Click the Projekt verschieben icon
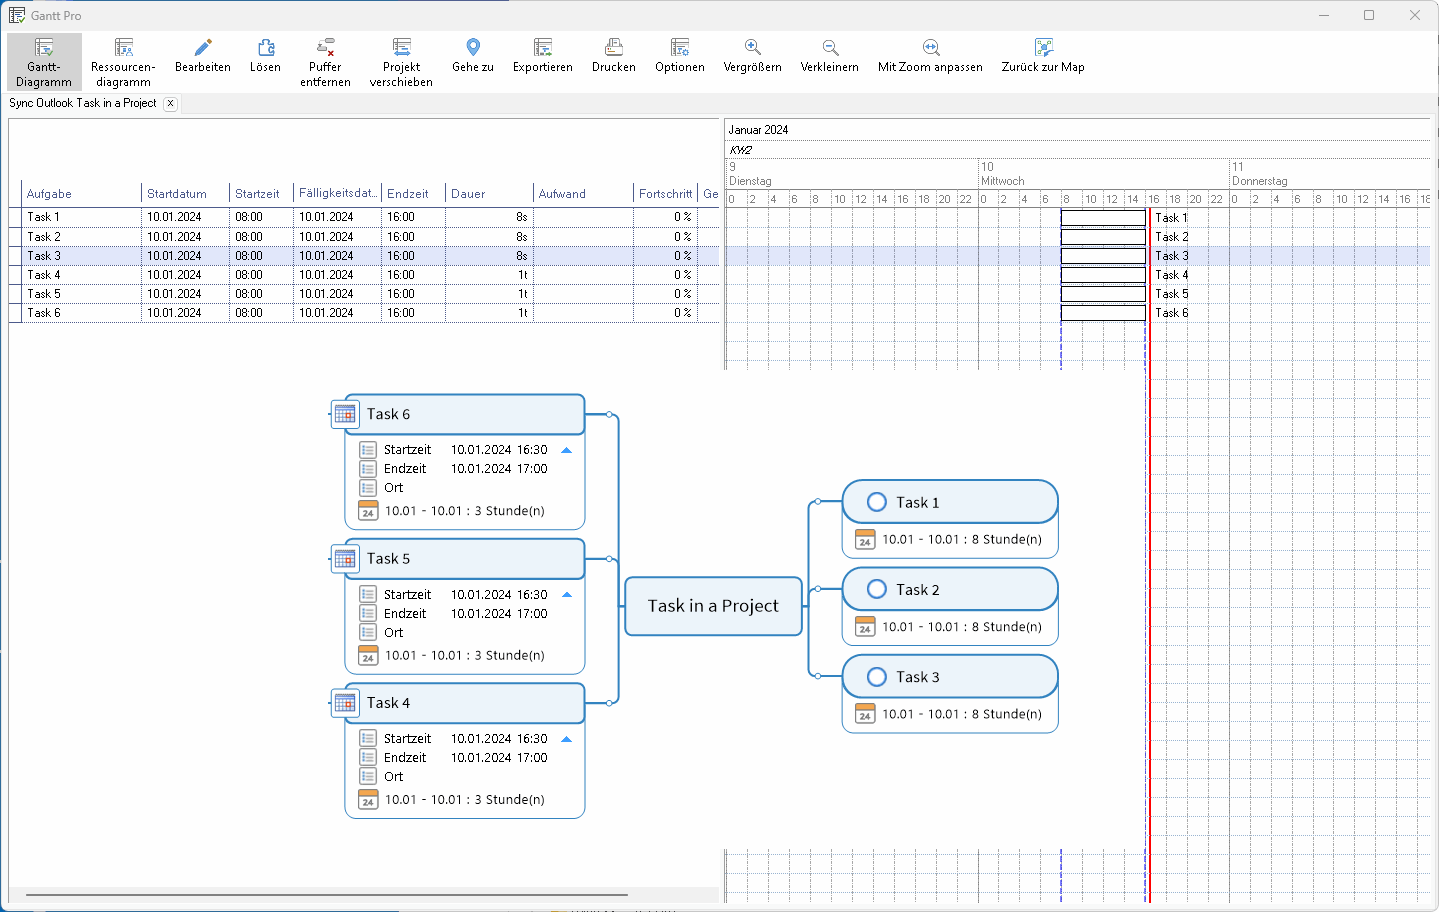 pos(401,48)
